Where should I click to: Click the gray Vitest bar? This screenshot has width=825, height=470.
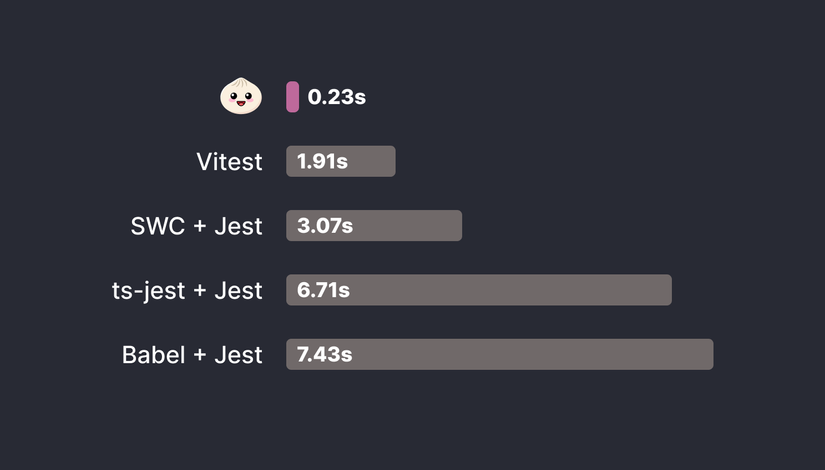pyautogui.click(x=370, y=162)
